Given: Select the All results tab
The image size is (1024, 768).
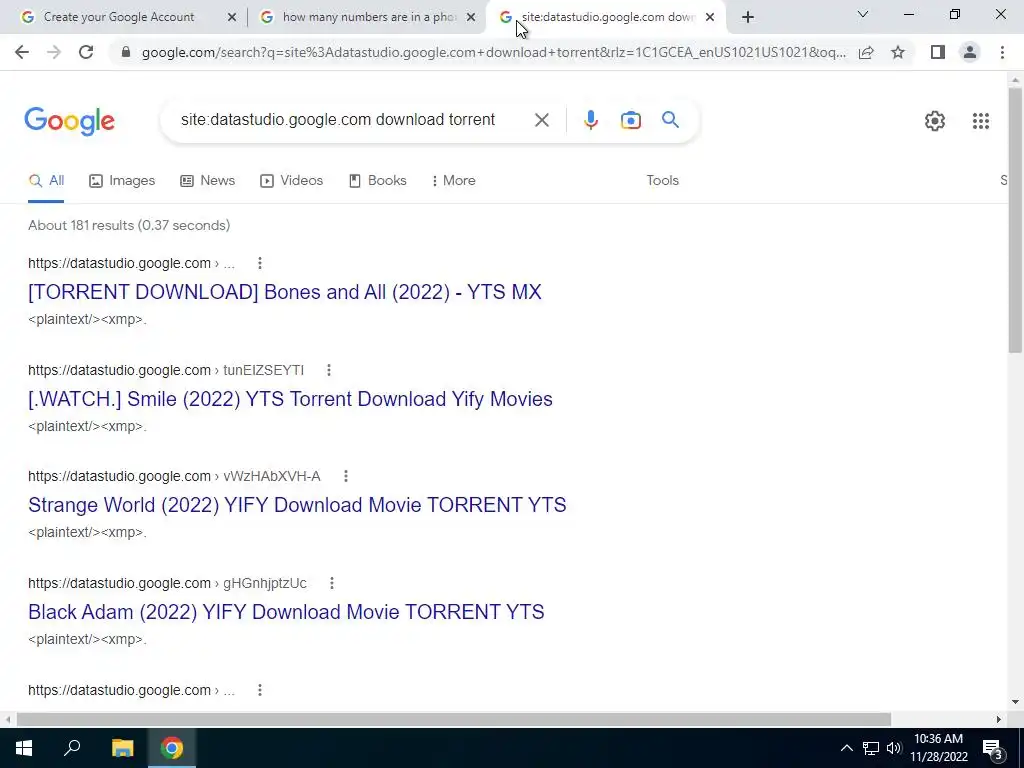Looking at the screenshot, I should click(x=46, y=181).
